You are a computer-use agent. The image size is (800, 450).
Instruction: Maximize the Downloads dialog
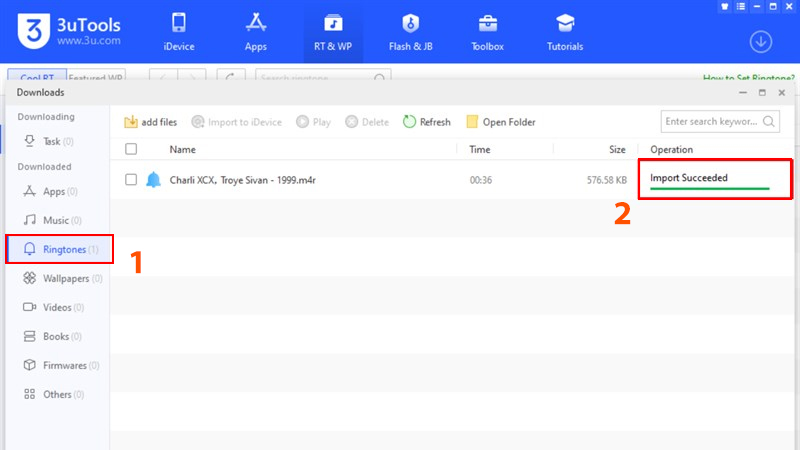pos(762,92)
